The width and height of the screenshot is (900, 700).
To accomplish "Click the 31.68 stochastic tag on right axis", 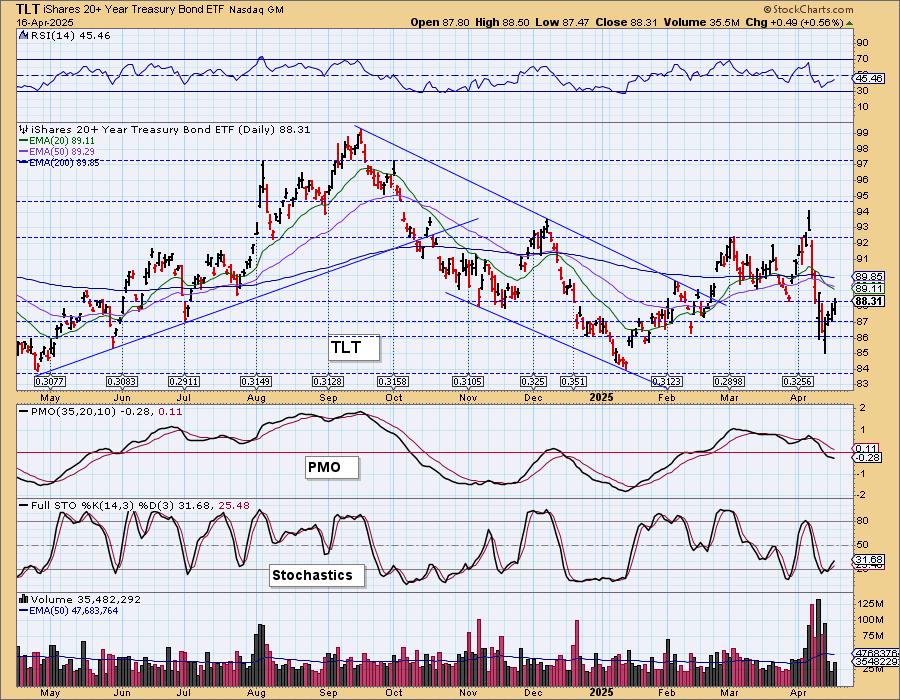I will coord(868,559).
